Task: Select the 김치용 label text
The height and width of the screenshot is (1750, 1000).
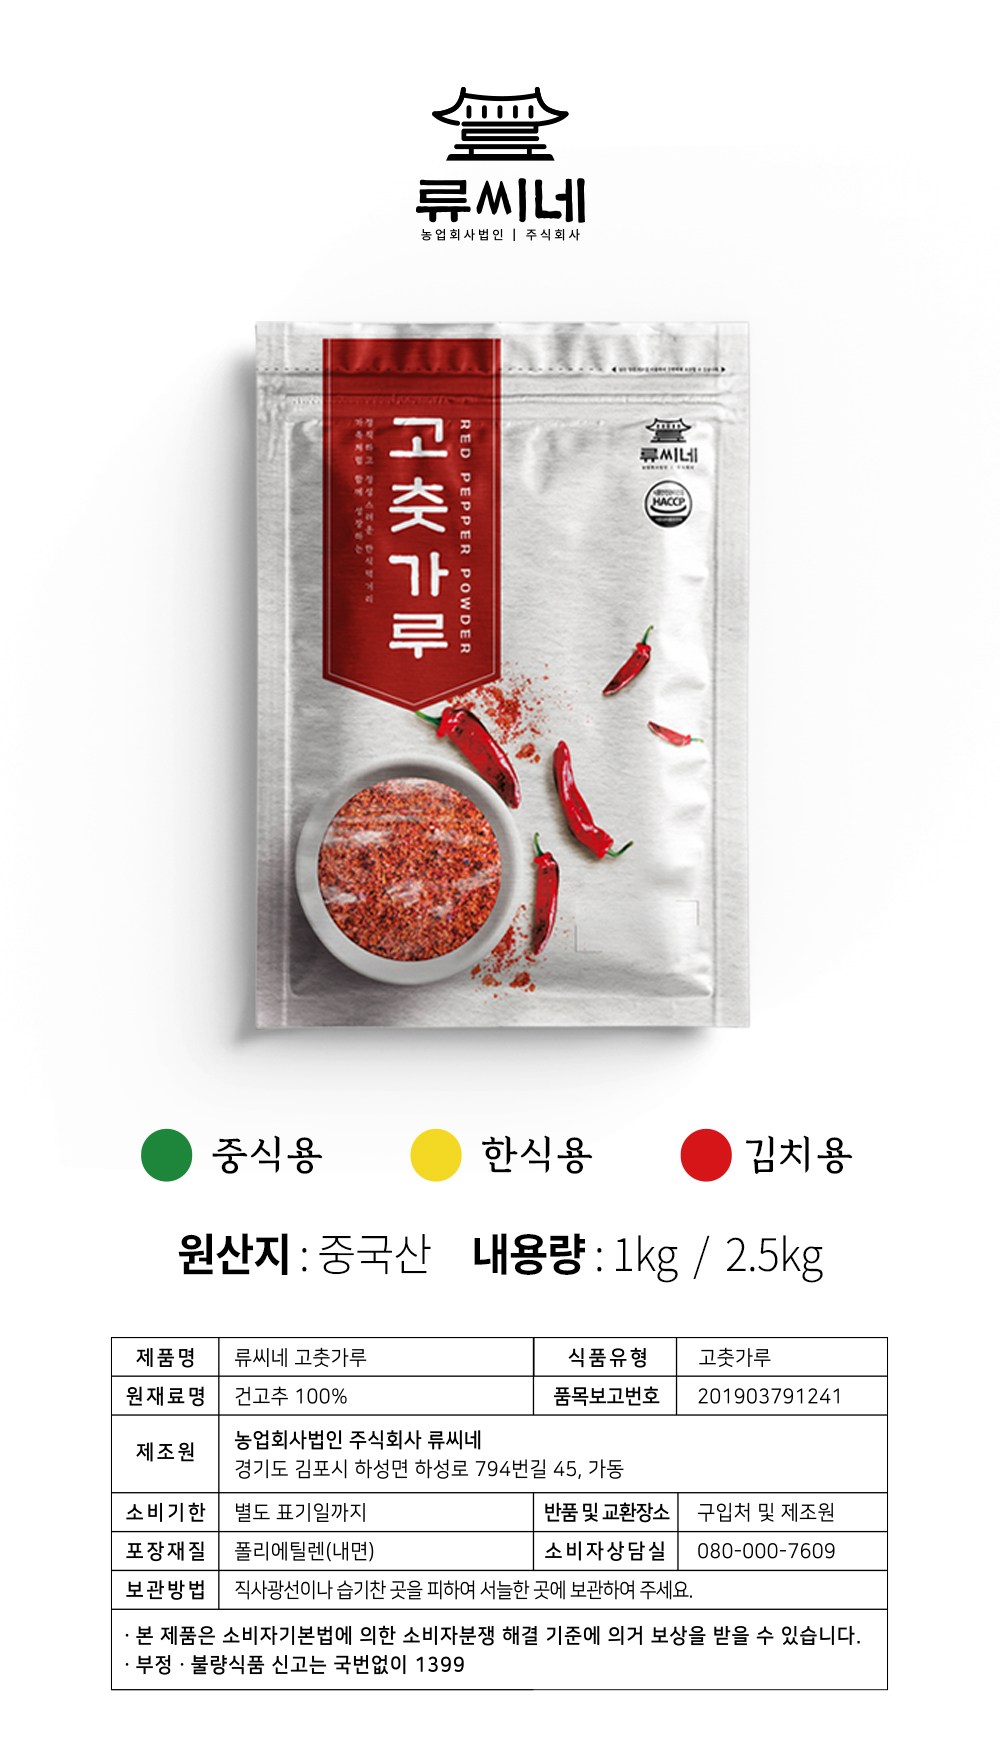Action: (x=798, y=1155)
